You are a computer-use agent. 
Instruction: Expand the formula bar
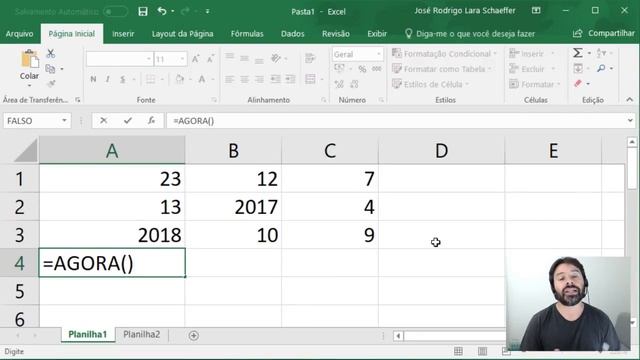pyautogui.click(x=630, y=121)
